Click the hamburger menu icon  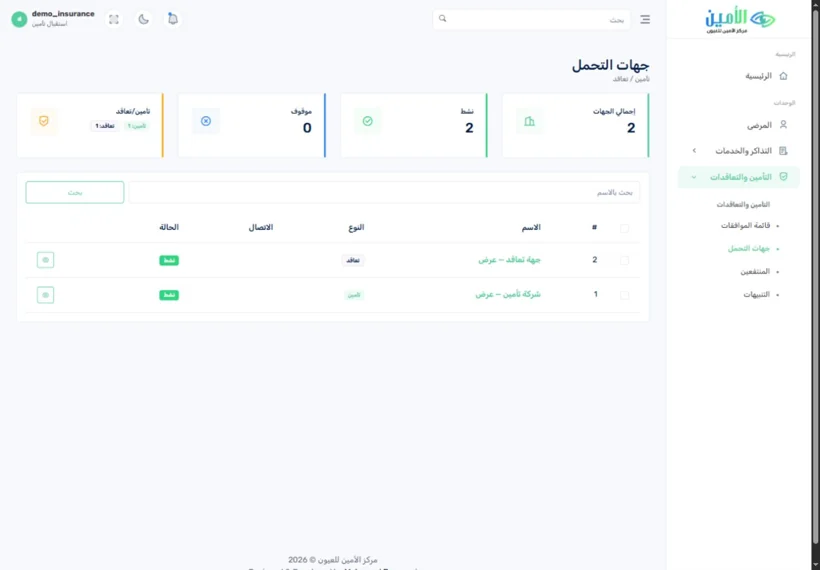pos(645,19)
